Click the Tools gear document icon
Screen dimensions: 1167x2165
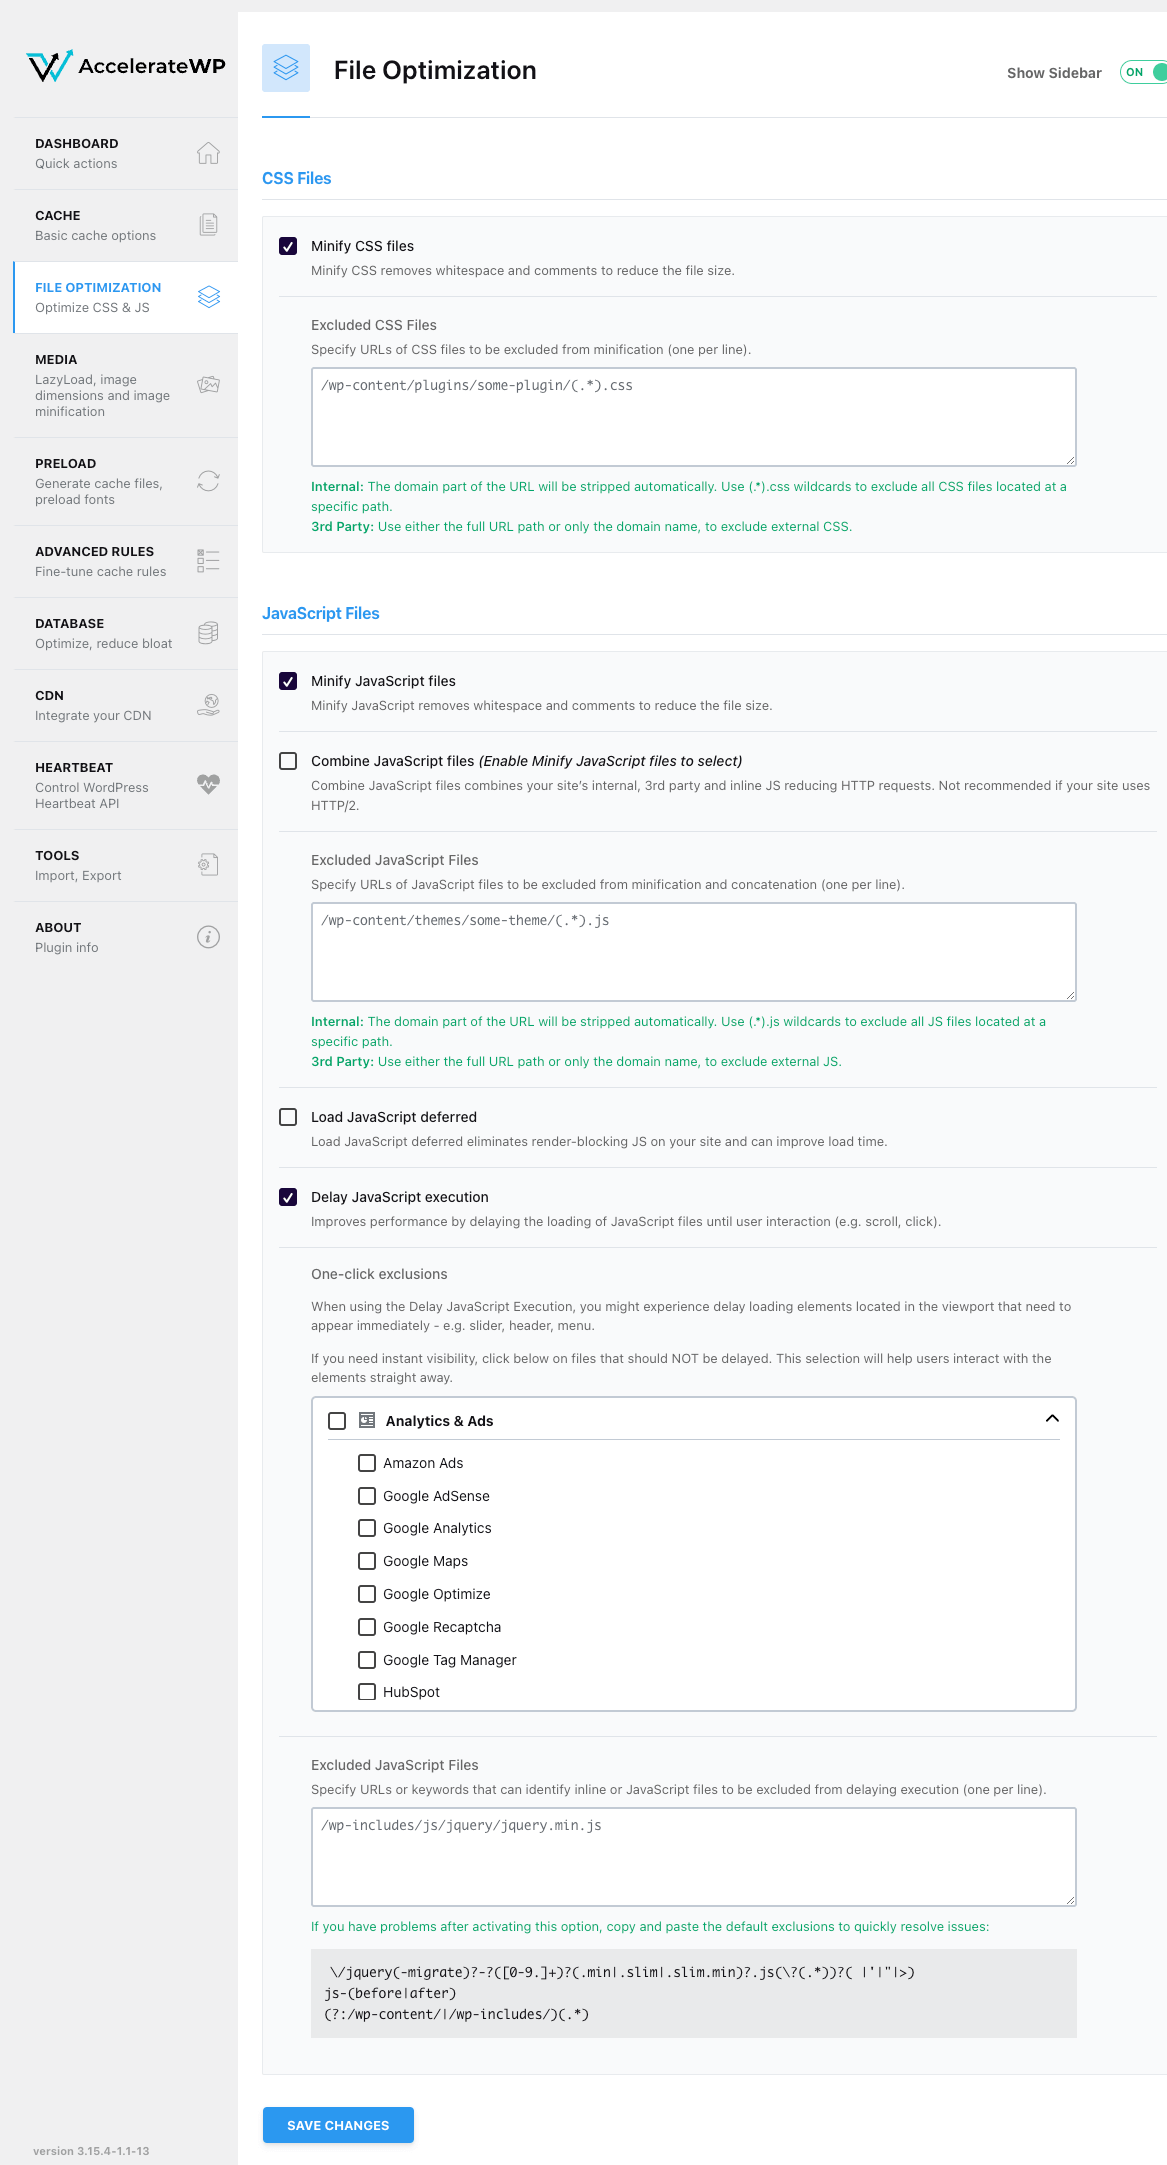[x=208, y=865]
